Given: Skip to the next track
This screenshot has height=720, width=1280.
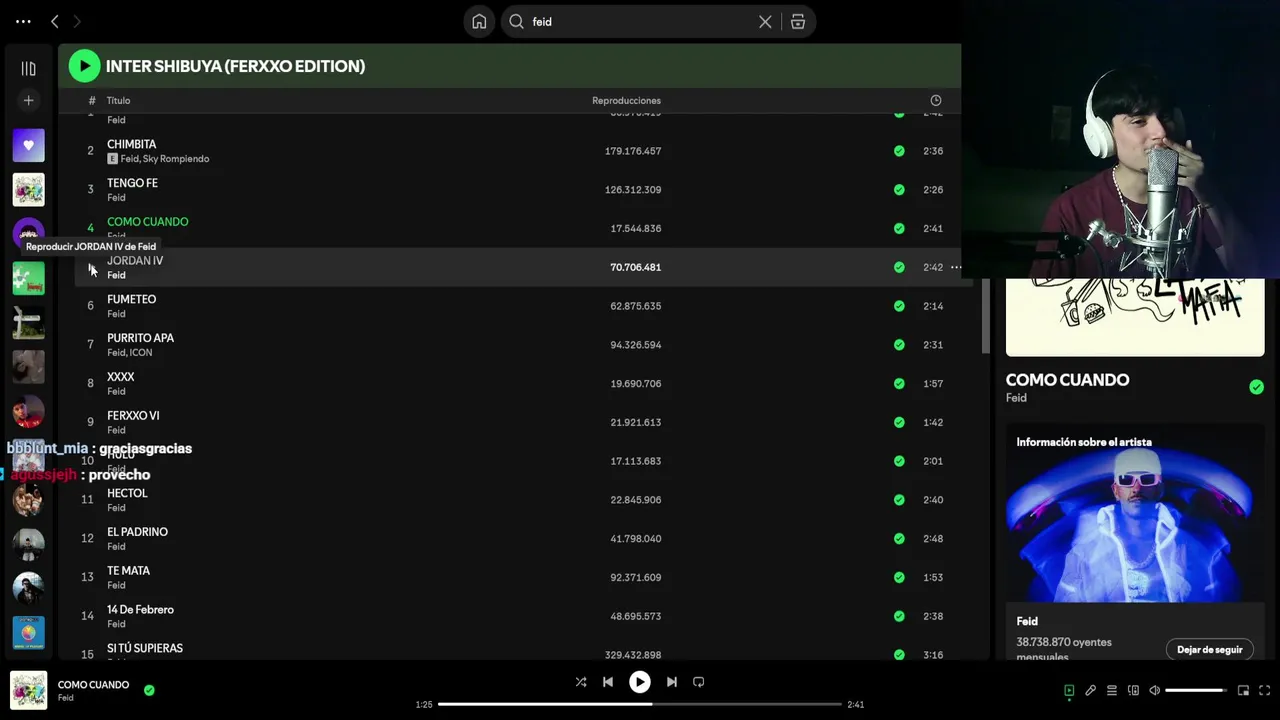Looking at the screenshot, I should (x=672, y=682).
